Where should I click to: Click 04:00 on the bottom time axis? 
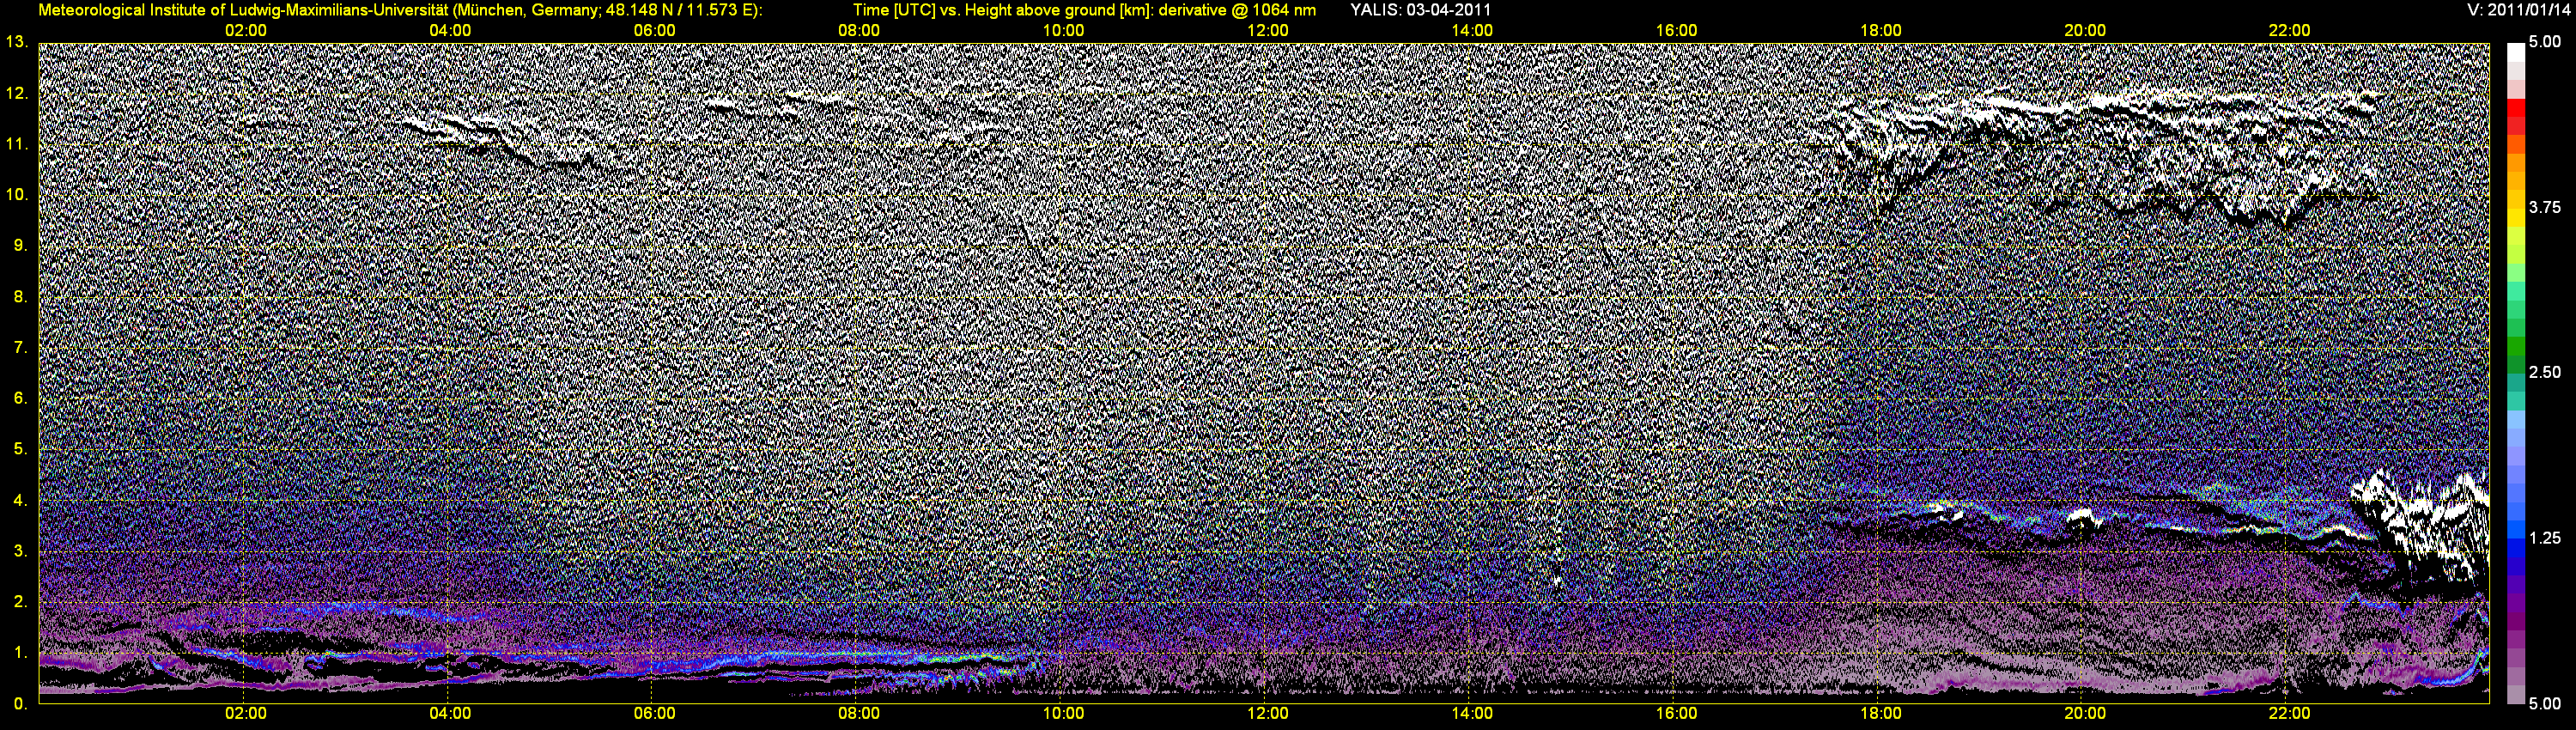click(x=450, y=714)
